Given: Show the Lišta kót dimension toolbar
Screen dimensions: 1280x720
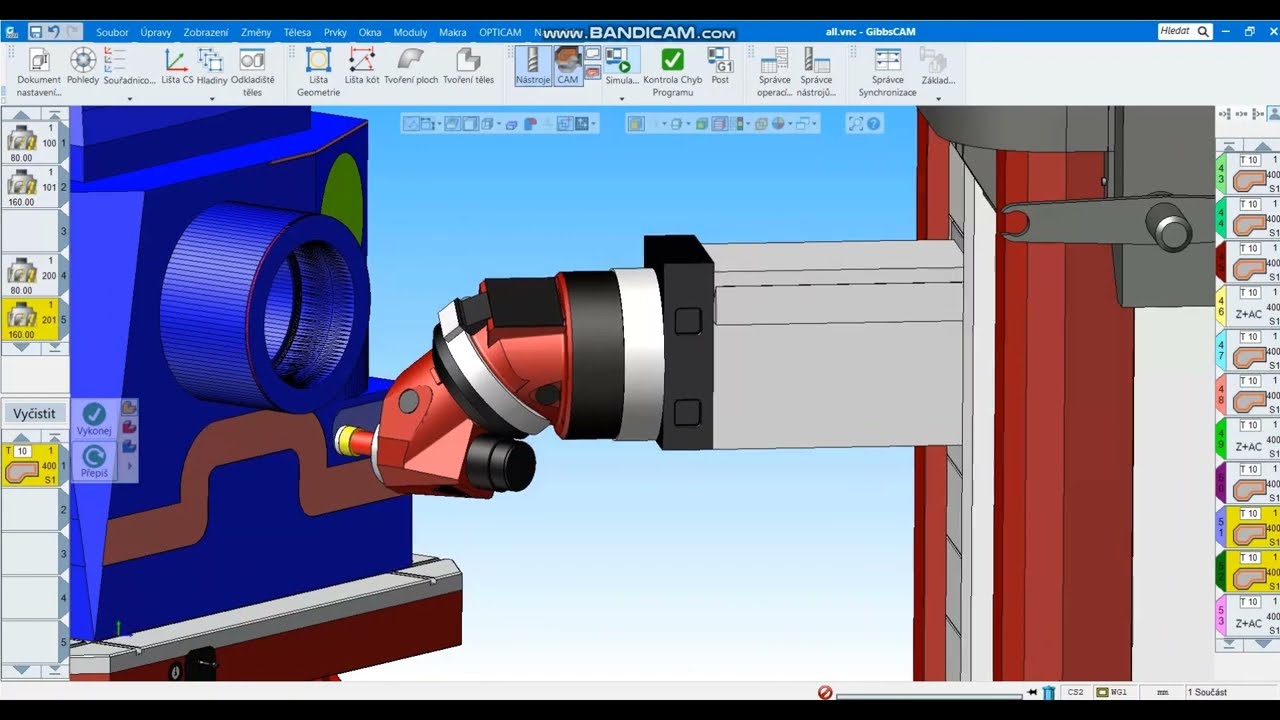Looking at the screenshot, I should click(x=362, y=66).
